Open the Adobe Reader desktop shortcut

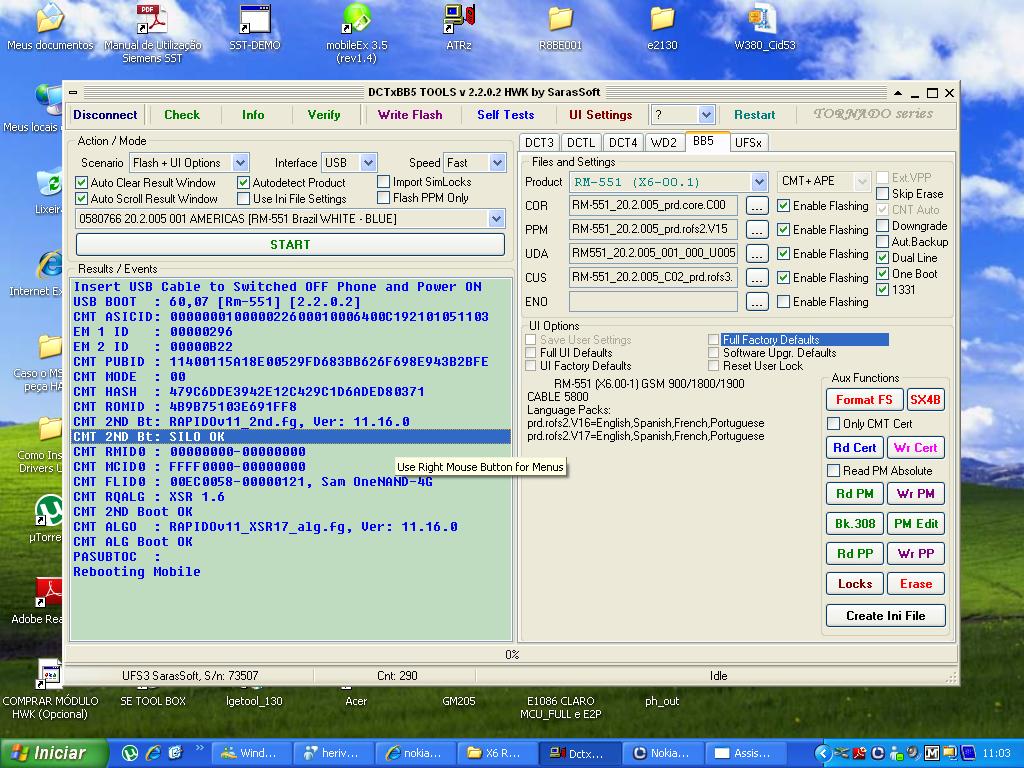point(46,601)
